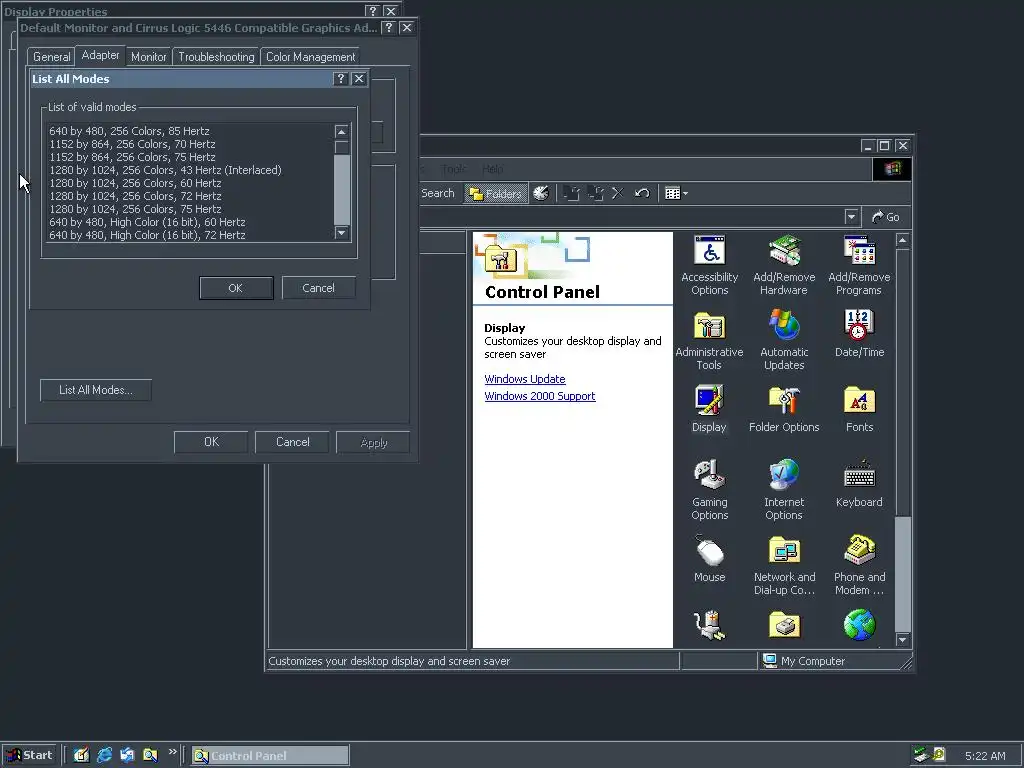This screenshot has height=768, width=1024.
Task: Click the History toolbar icon
Action: tap(541, 193)
